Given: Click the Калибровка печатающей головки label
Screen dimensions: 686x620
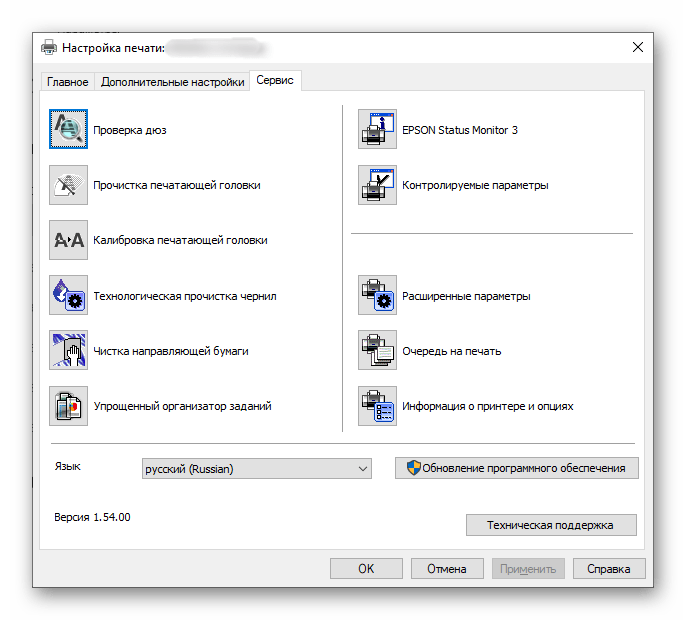Looking at the screenshot, I should click(180, 240).
